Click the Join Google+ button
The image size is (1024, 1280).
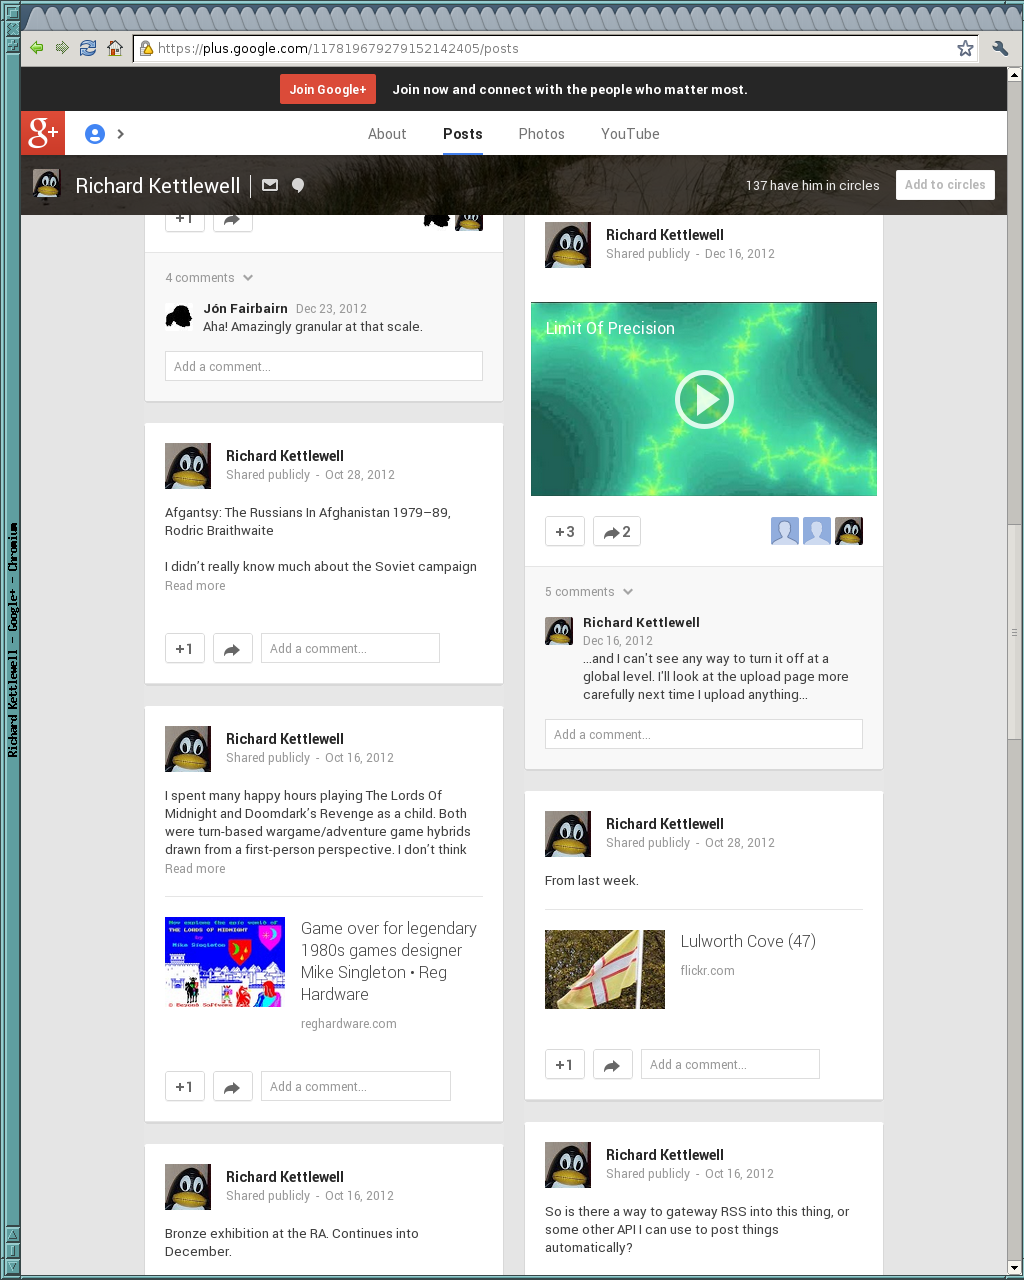328,89
